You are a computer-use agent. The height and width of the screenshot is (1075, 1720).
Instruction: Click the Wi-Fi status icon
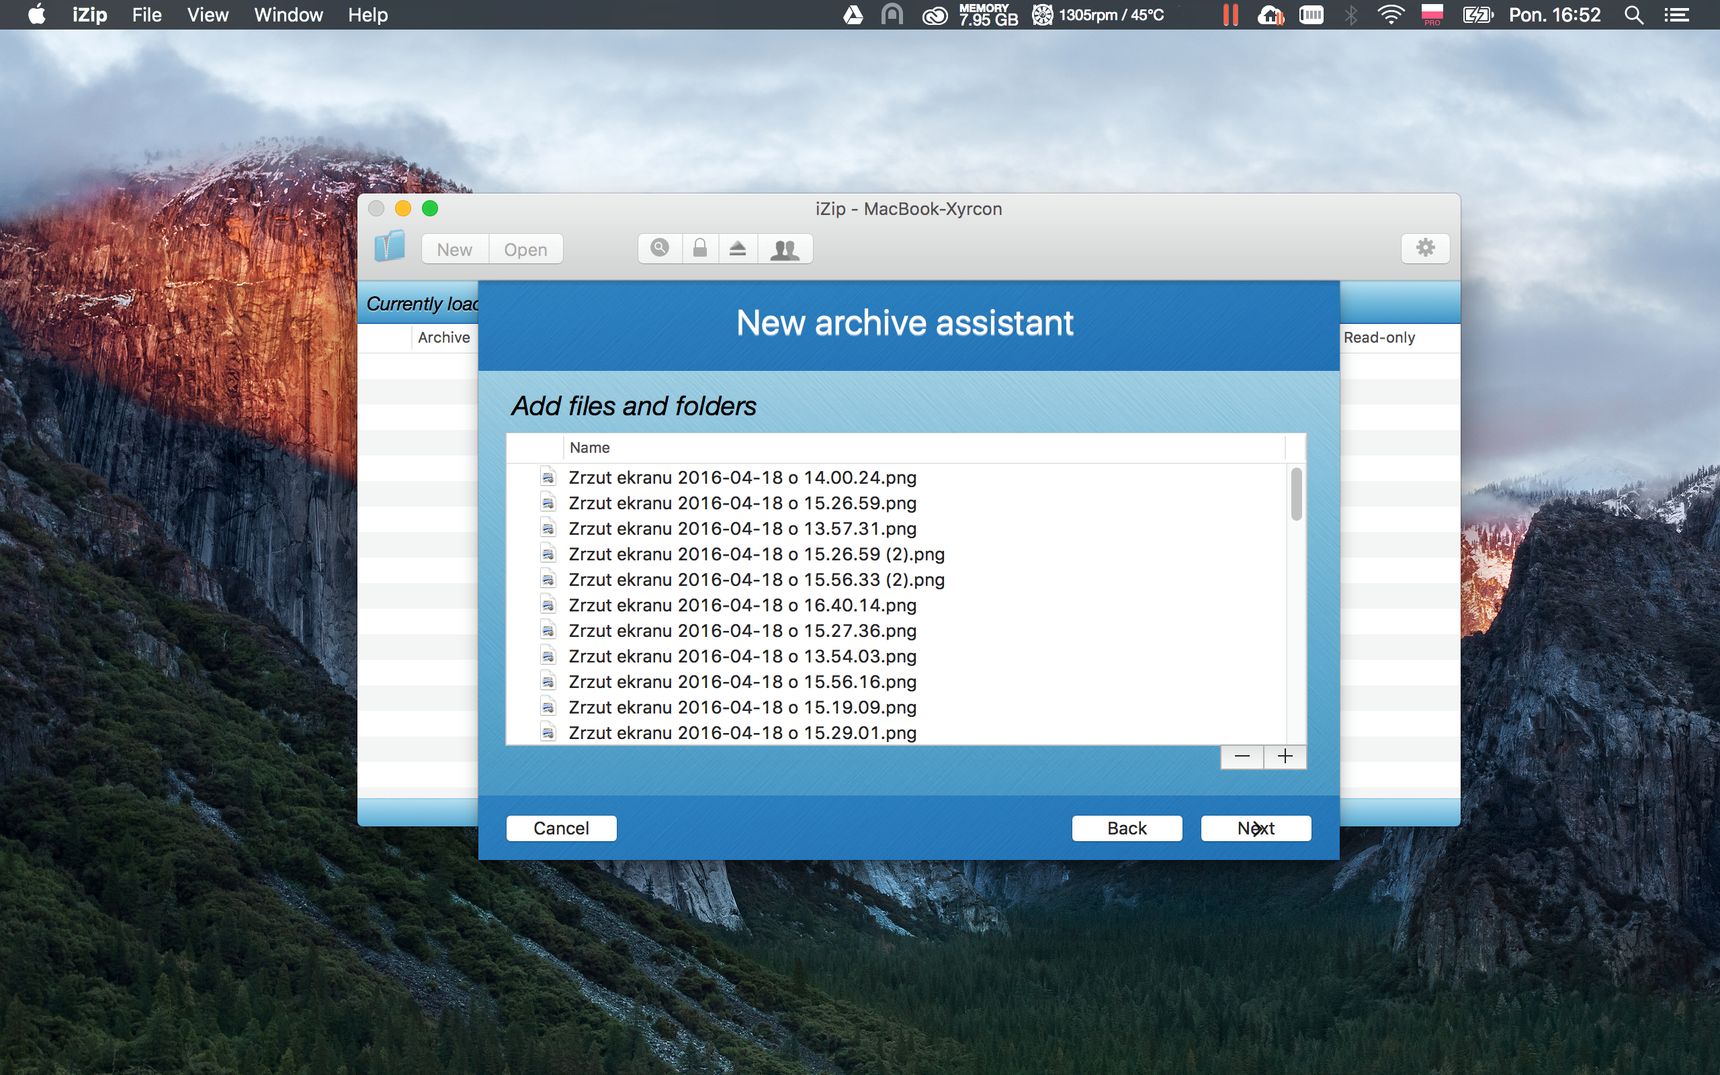(x=1390, y=15)
